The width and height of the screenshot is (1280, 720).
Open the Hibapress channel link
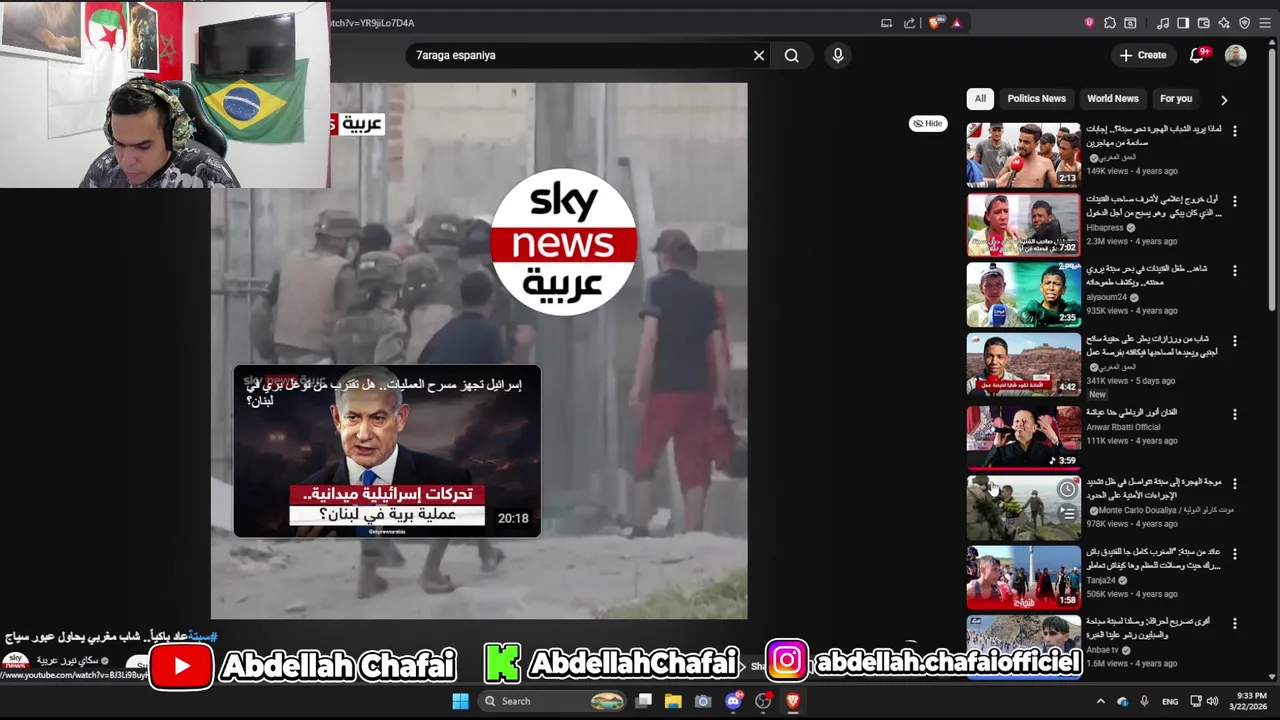pos(1105,228)
